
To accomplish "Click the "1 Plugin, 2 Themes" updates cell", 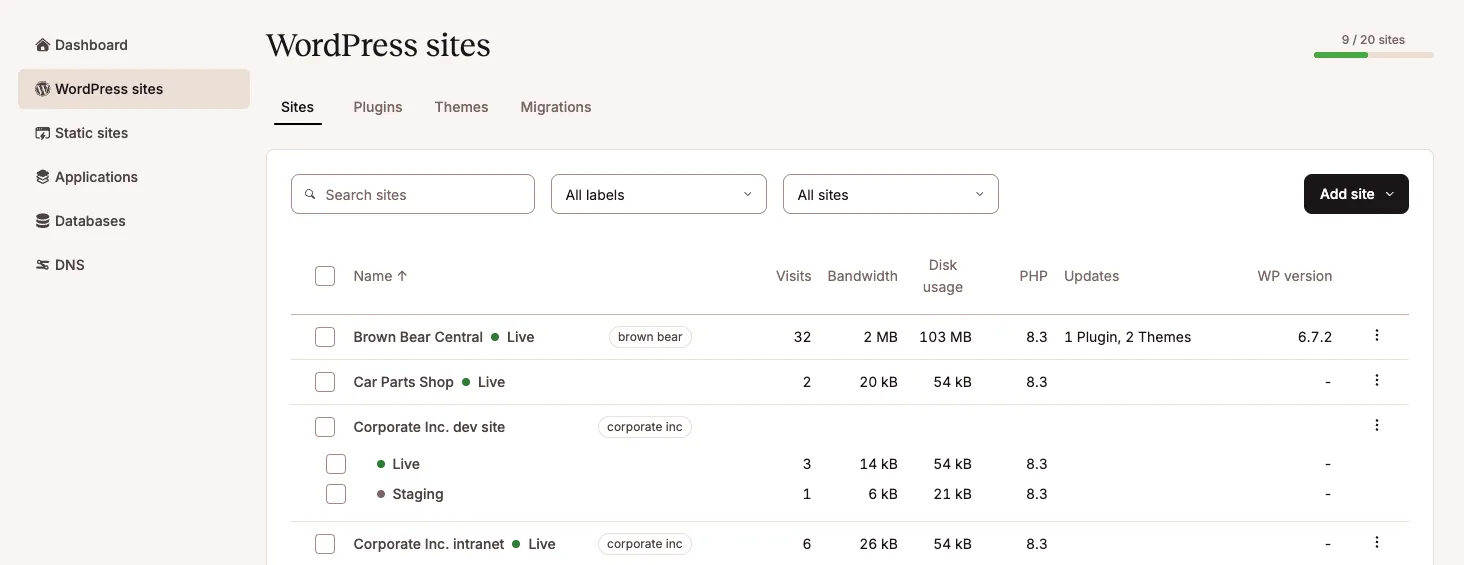I will 1128,337.
